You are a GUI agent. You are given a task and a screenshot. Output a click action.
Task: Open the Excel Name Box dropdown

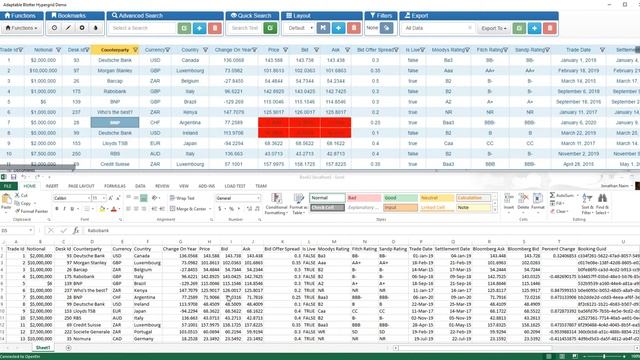point(31,231)
